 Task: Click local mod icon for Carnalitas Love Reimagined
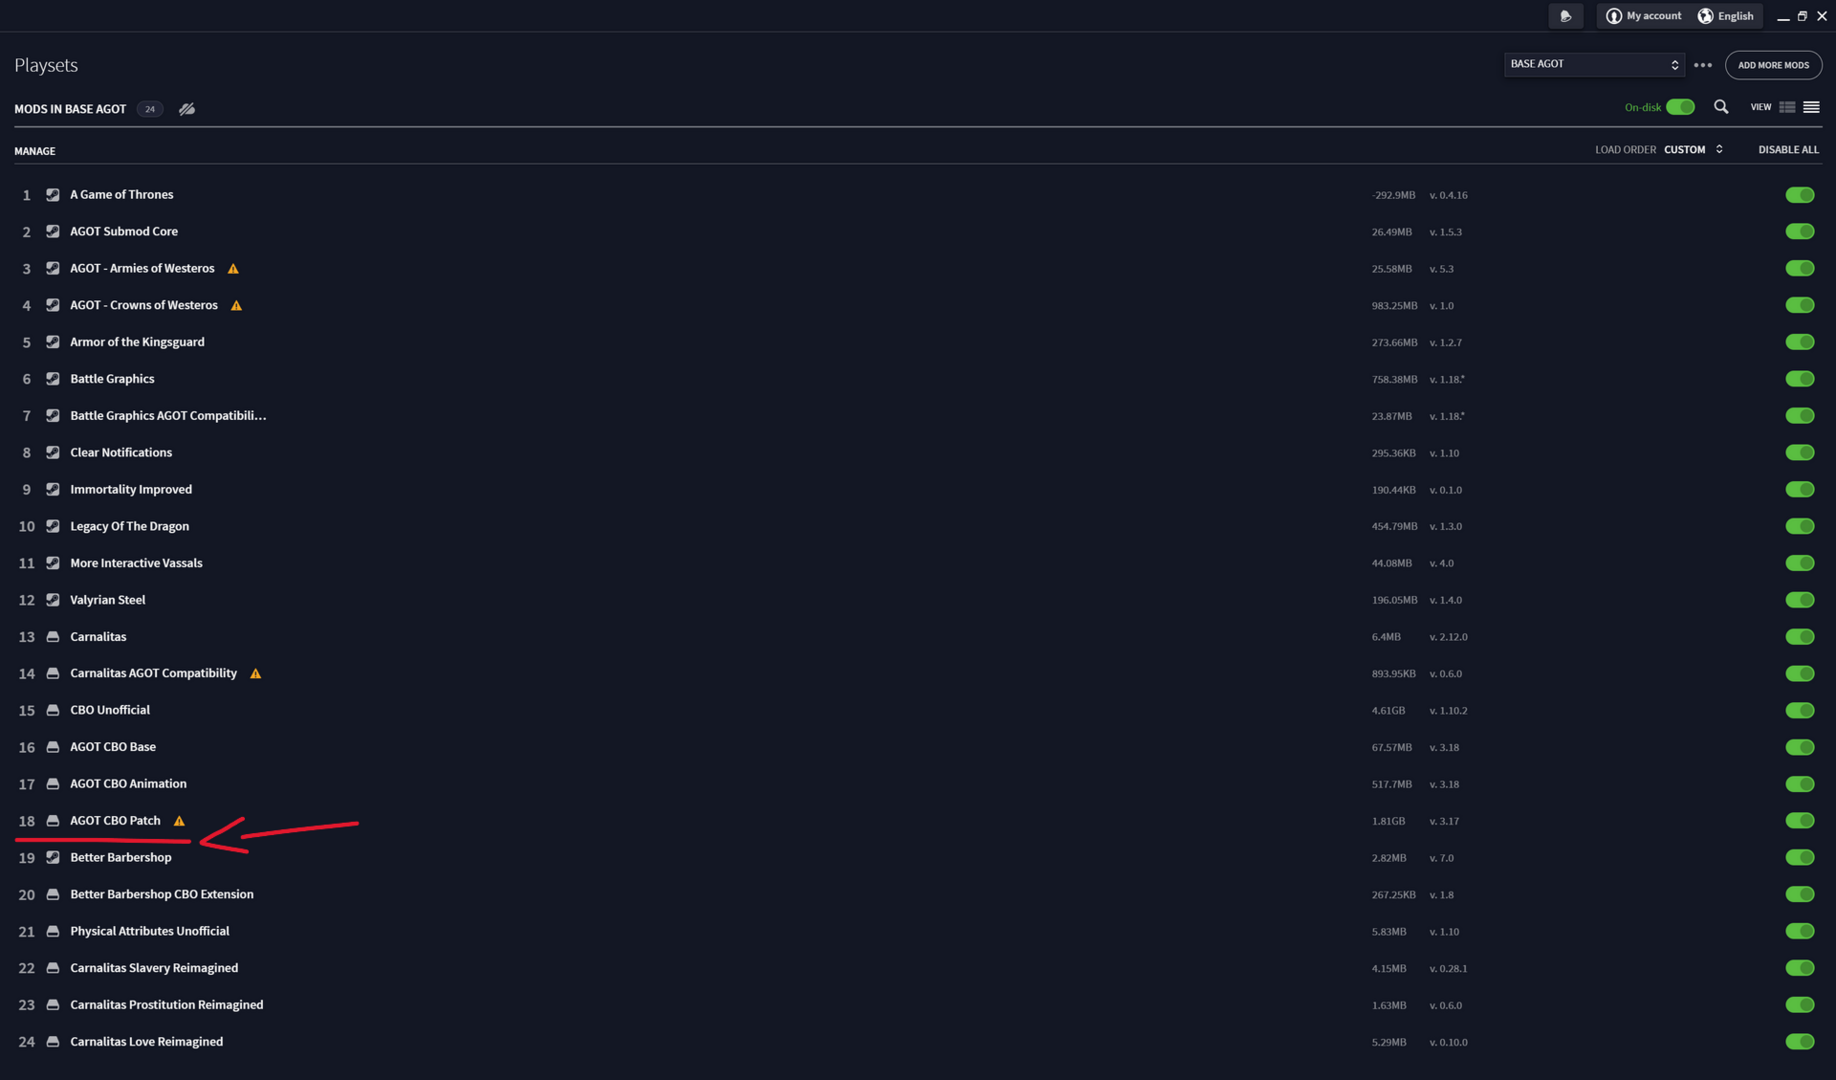53,1042
